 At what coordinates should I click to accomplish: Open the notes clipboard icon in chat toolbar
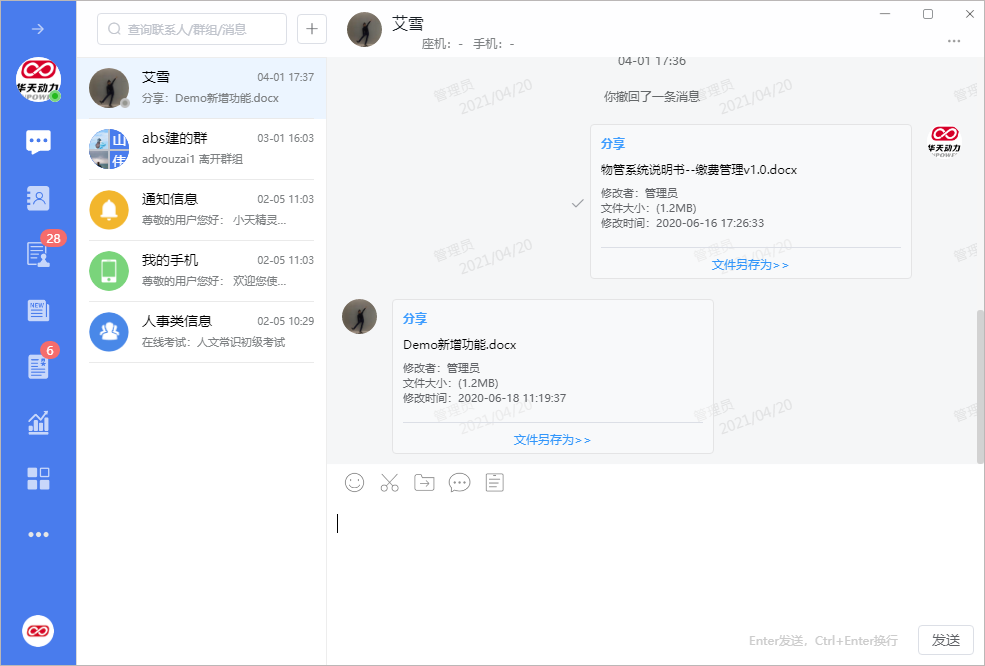[x=494, y=482]
